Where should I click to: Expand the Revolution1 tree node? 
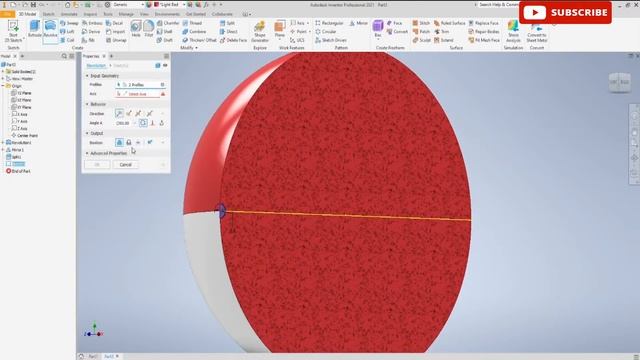(3, 143)
